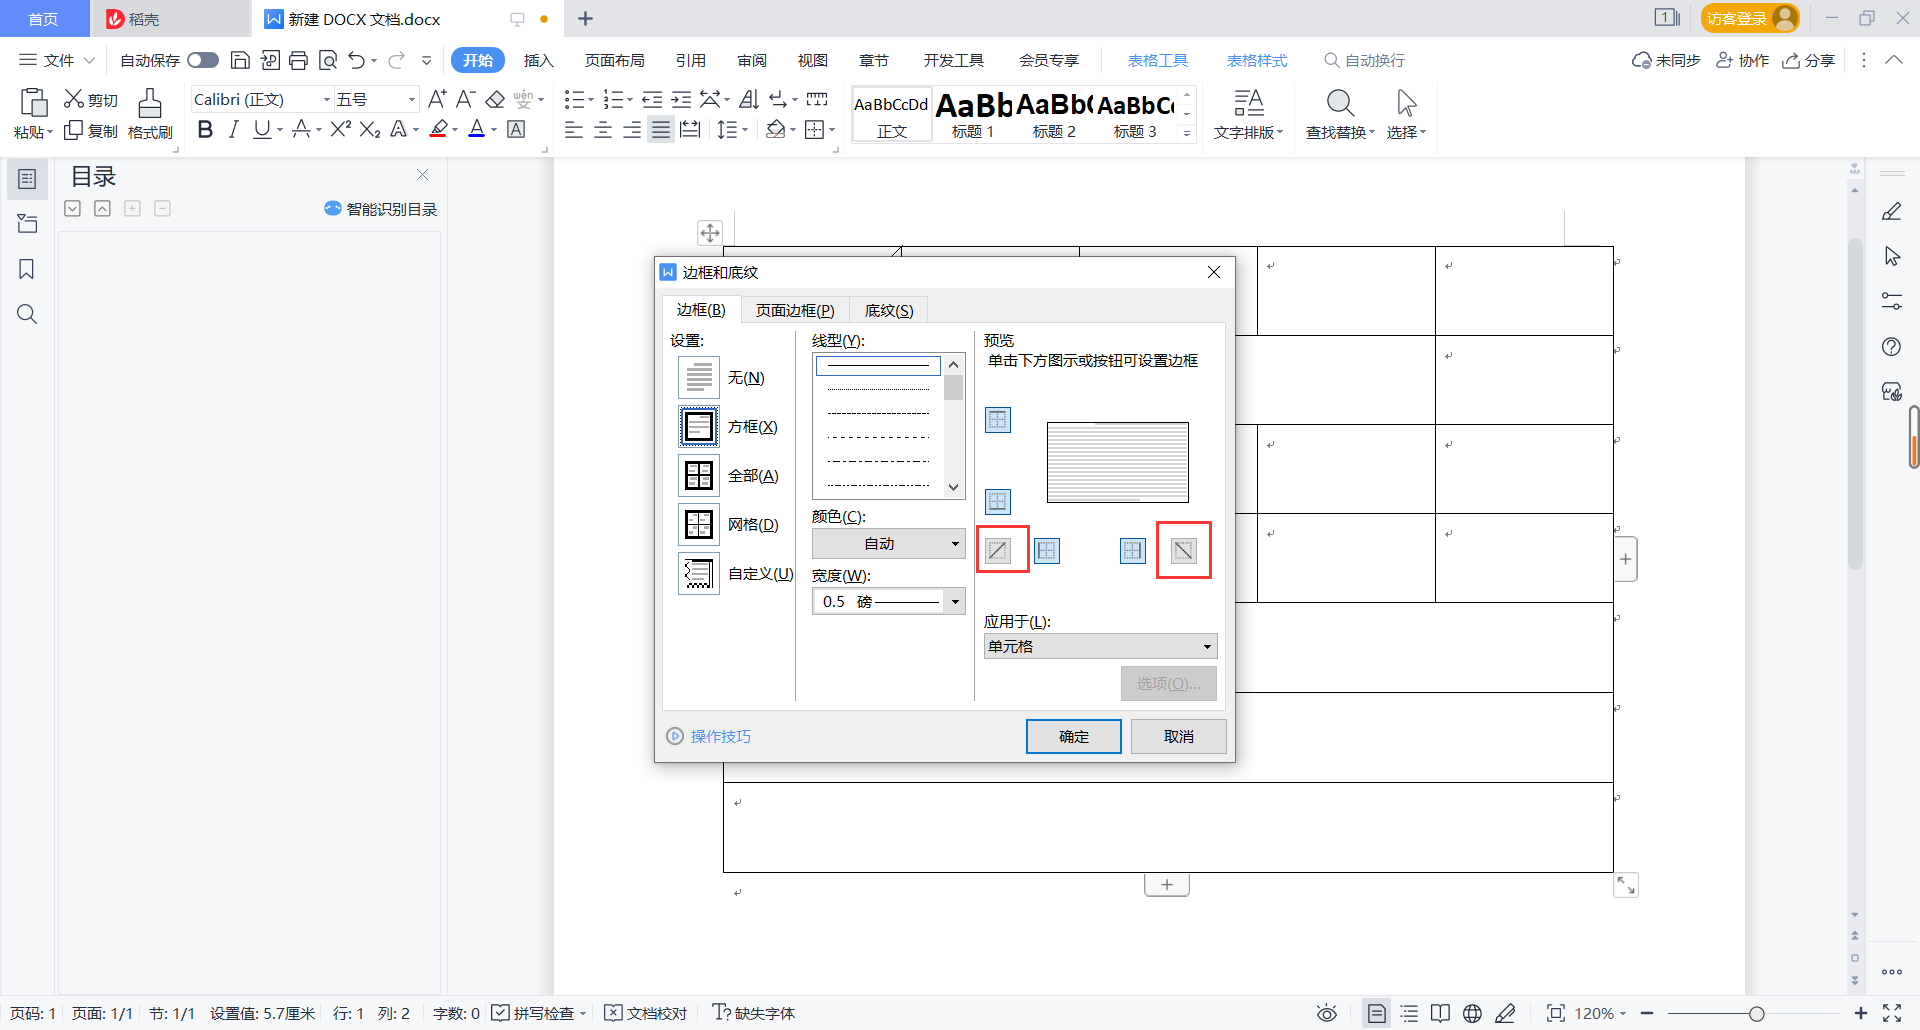The image size is (1920, 1030).
Task: Open the Table Tools ribbon tab
Action: click(1157, 60)
